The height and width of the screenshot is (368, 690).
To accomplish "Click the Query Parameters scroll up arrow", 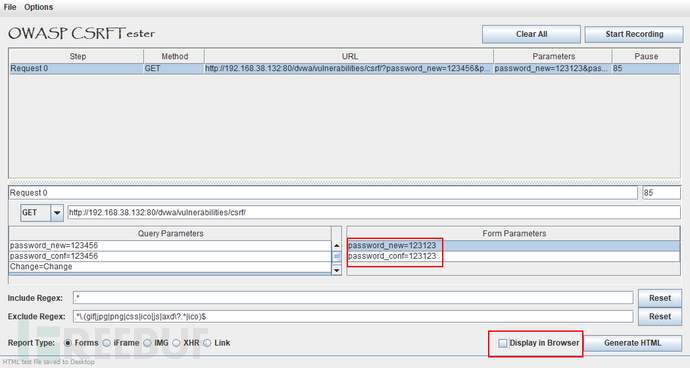I will [337, 246].
